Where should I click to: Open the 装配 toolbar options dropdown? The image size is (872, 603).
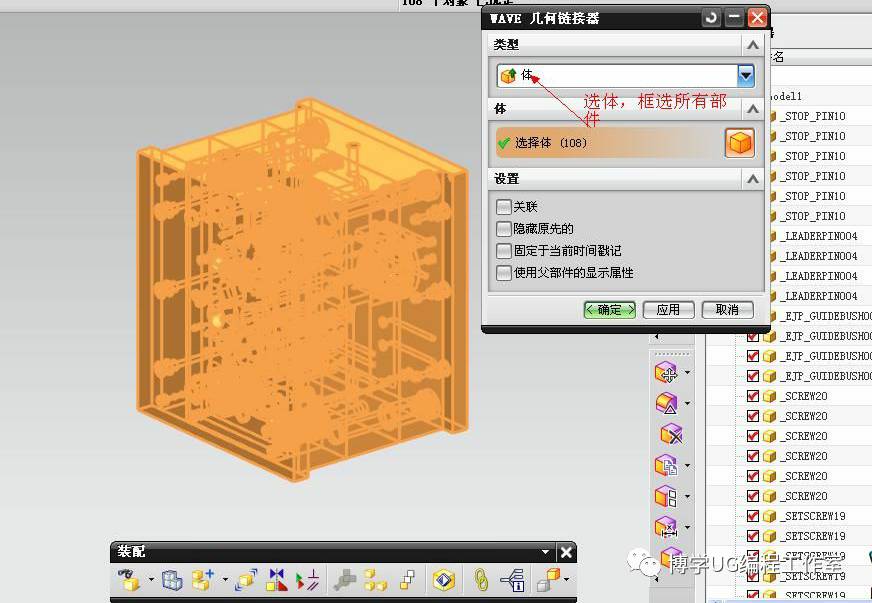click(x=546, y=552)
